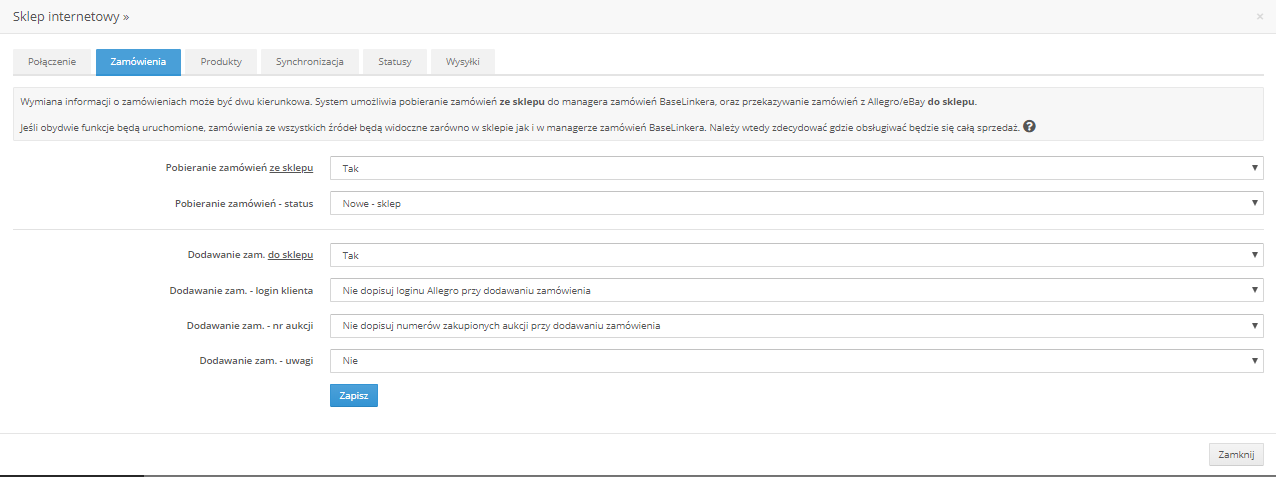Click the blue Zapisz button
1276x477 pixels.
353,396
